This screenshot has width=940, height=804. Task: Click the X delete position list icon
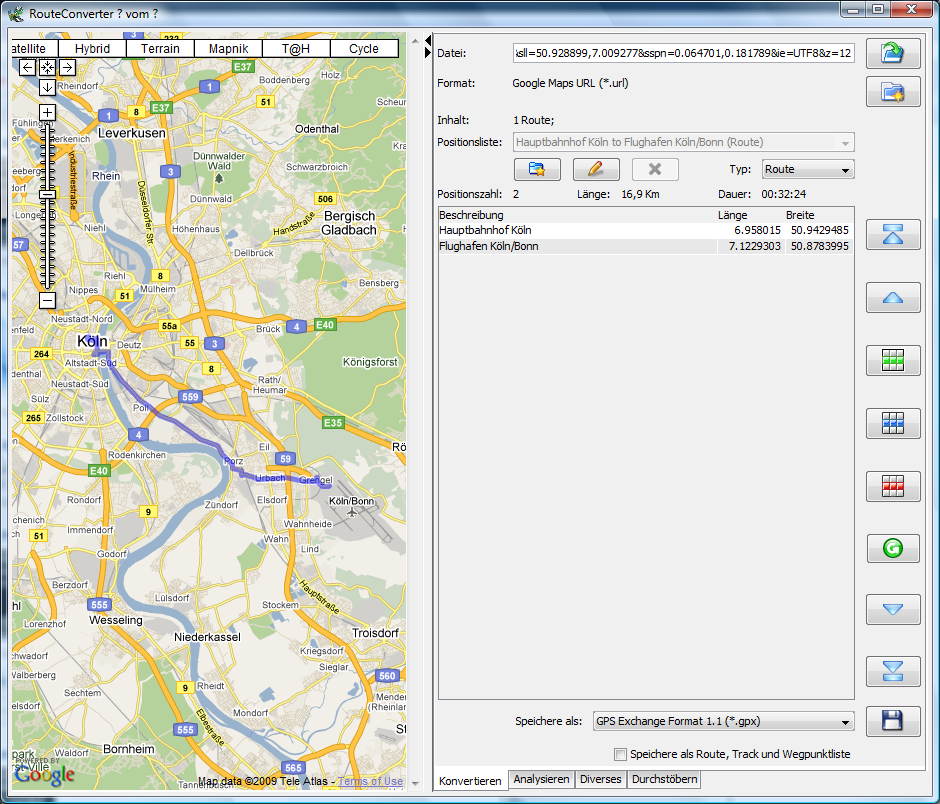(x=655, y=169)
